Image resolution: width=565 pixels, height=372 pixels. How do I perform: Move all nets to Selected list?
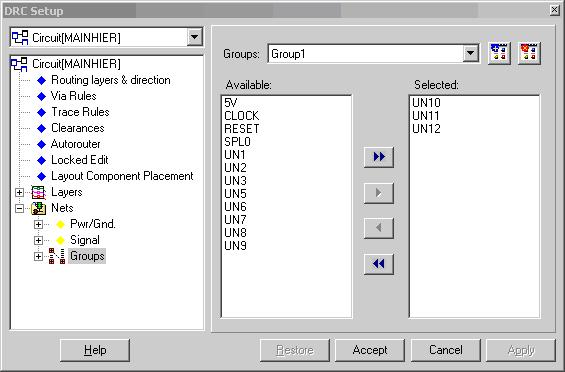[379, 157]
